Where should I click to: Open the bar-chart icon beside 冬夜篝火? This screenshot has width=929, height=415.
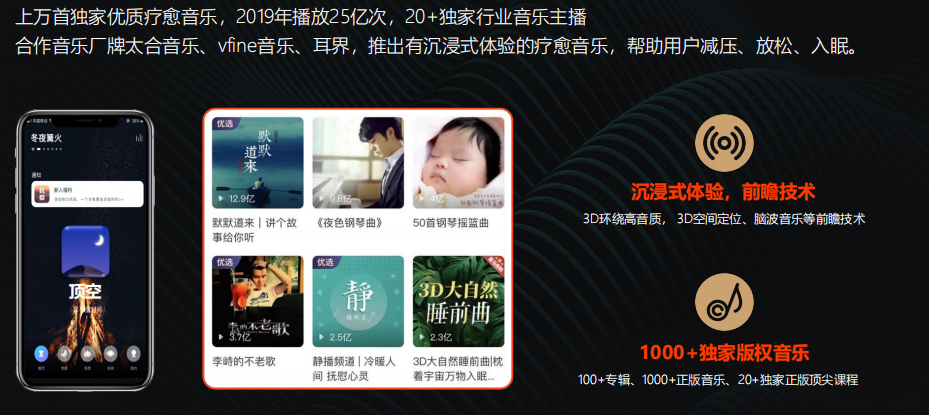coord(139,138)
